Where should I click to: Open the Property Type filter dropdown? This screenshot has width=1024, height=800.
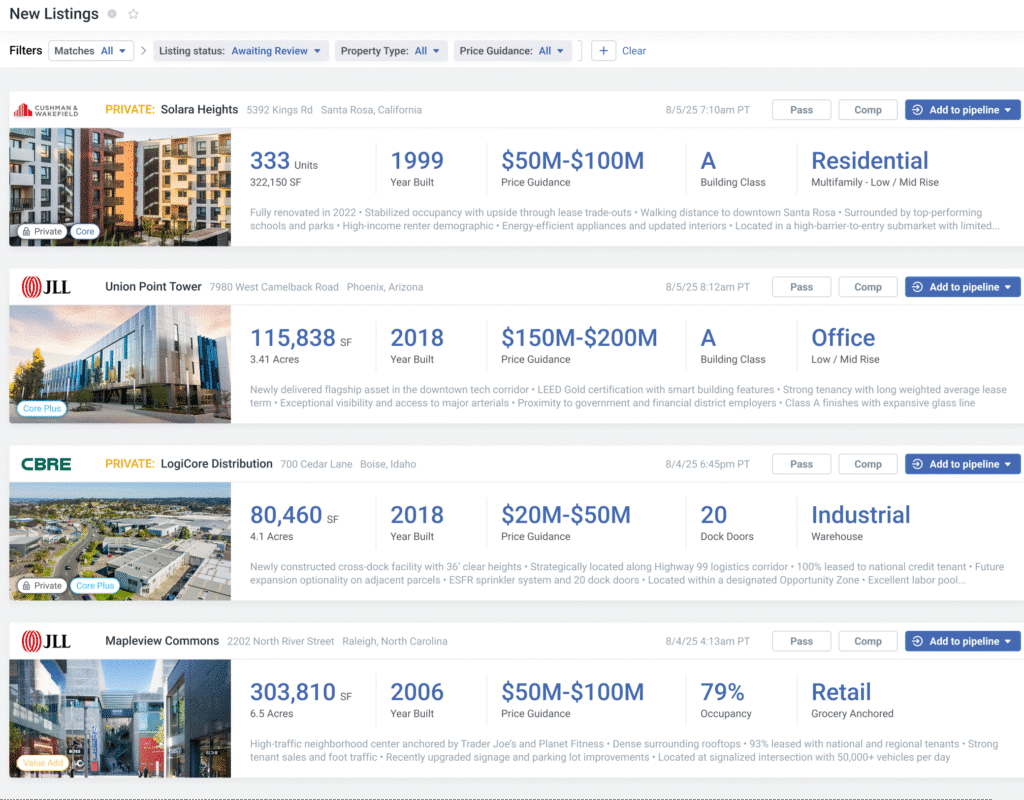pos(390,51)
